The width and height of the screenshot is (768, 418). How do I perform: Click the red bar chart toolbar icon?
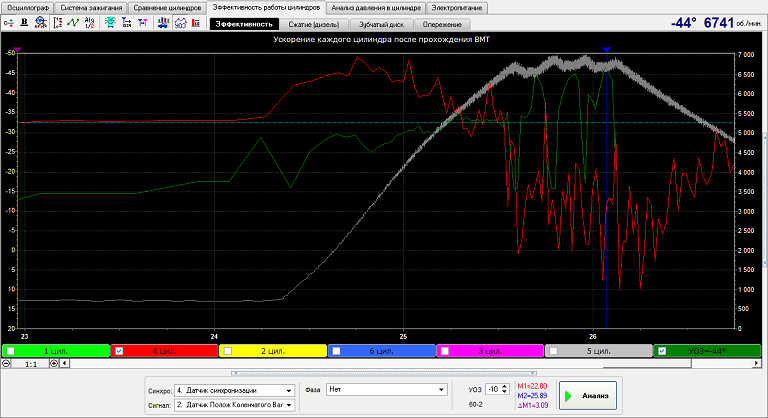(196, 23)
